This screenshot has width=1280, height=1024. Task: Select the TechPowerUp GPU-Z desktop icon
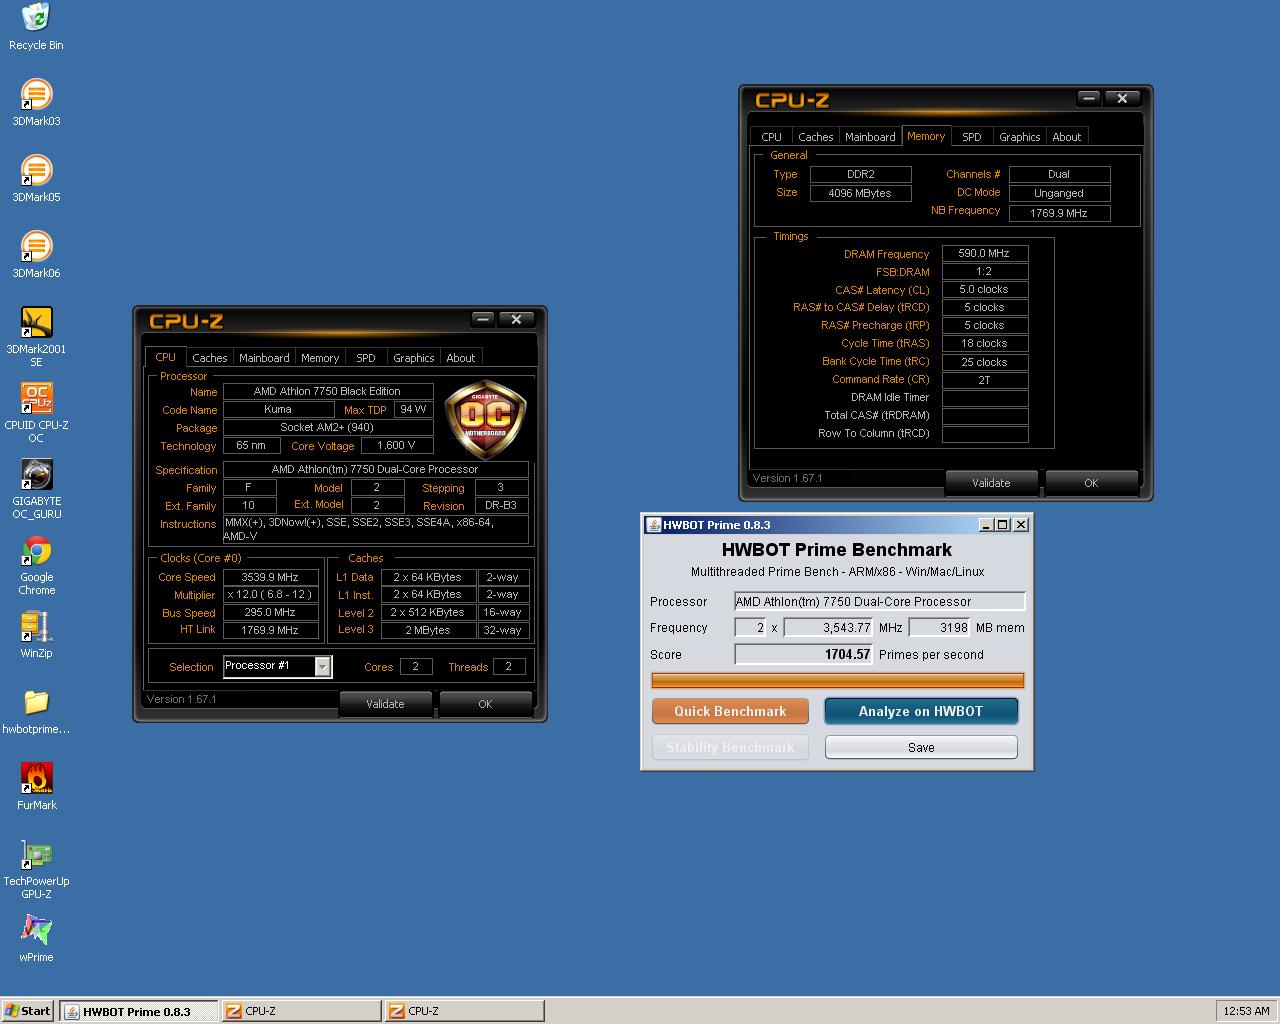36,869
